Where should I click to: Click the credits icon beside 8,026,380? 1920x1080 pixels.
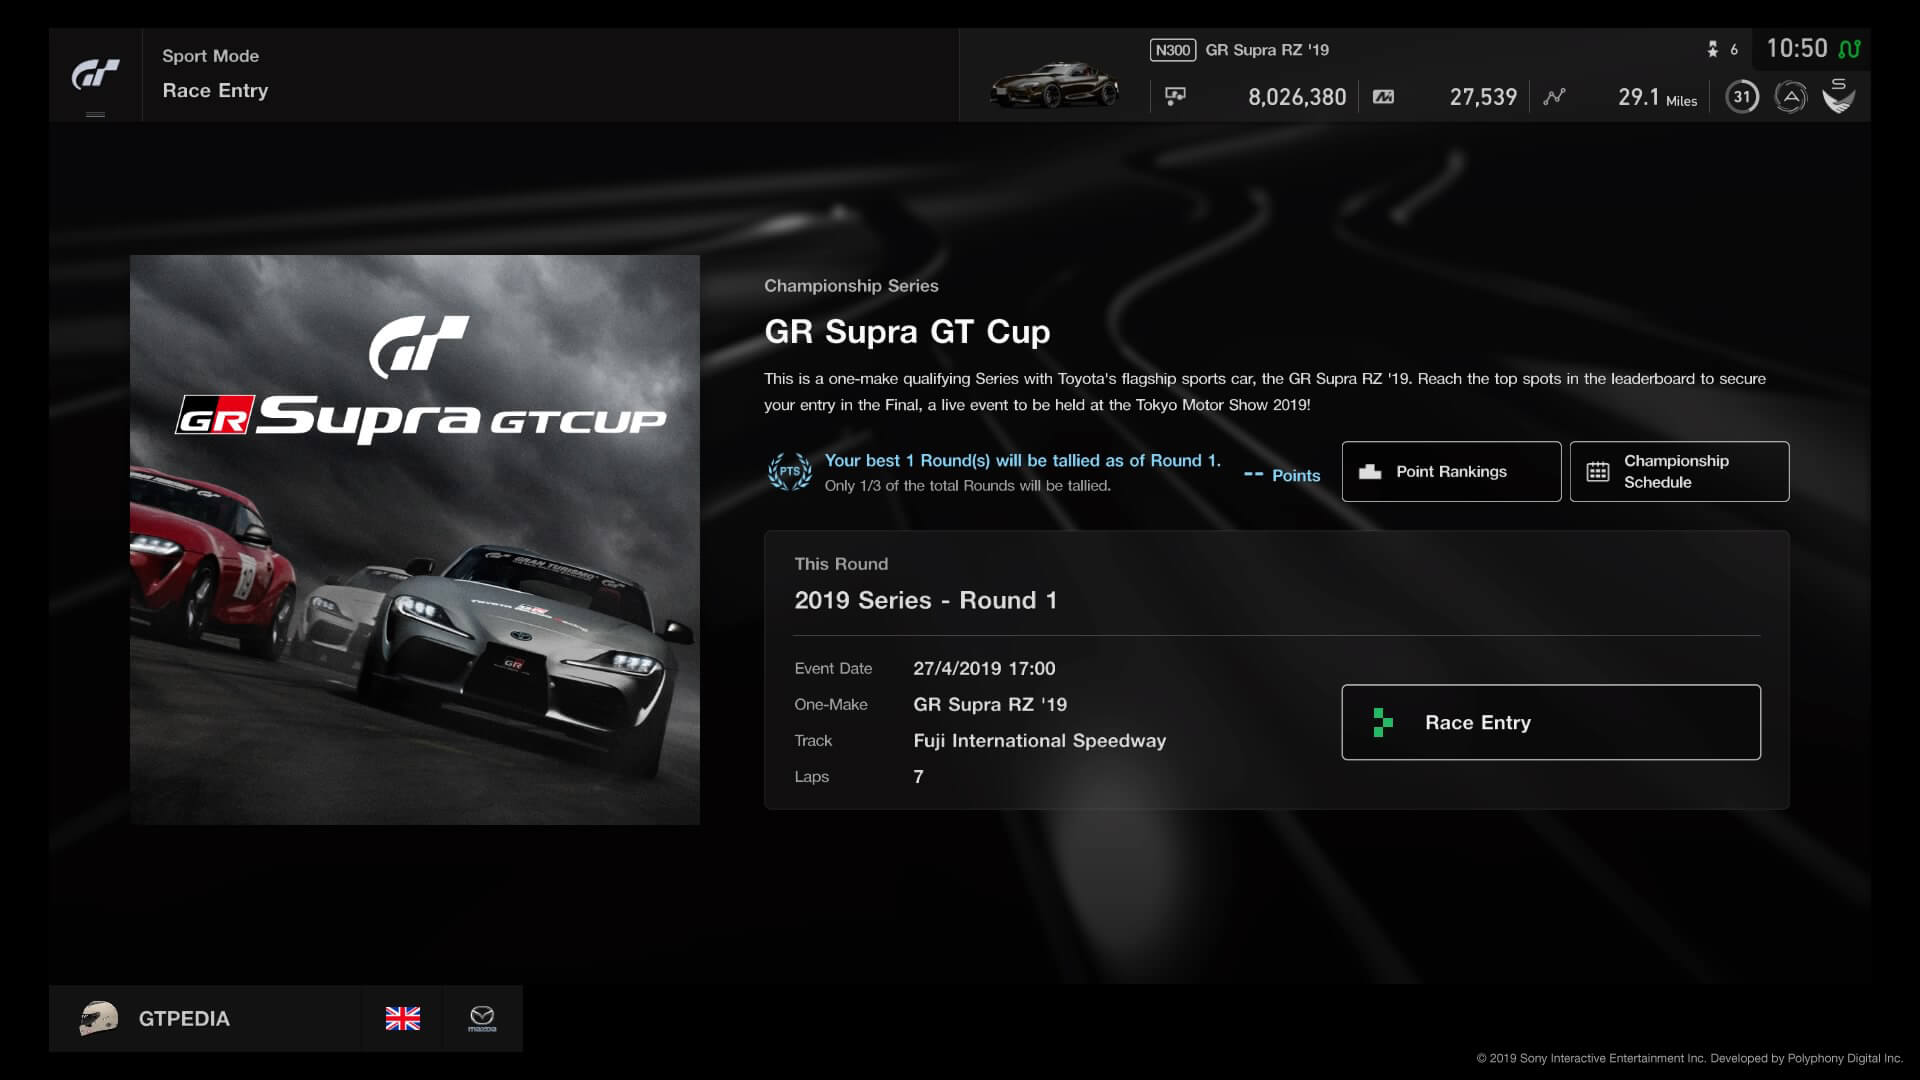tap(1175, 96)
